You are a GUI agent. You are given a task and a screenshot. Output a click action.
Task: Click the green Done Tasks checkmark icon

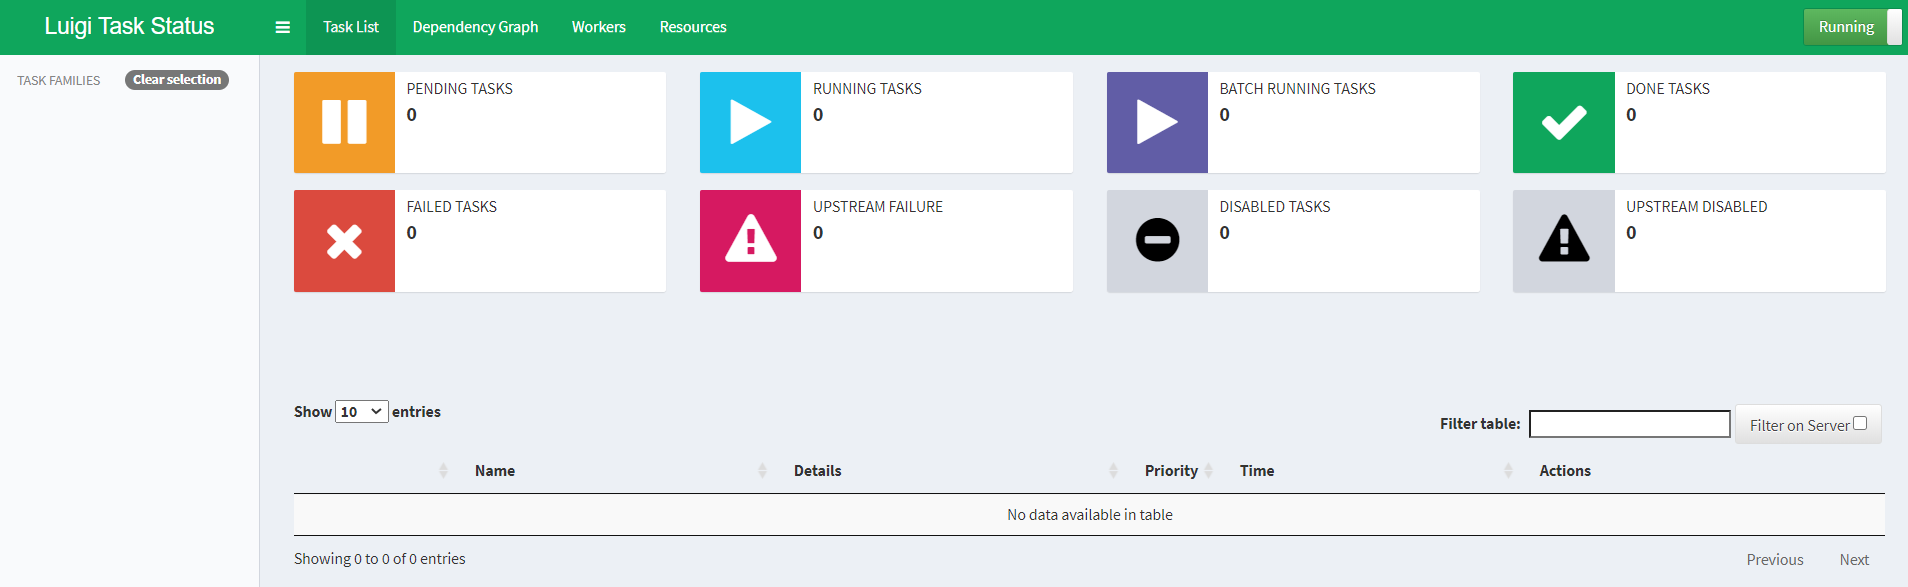point(1564,122)
